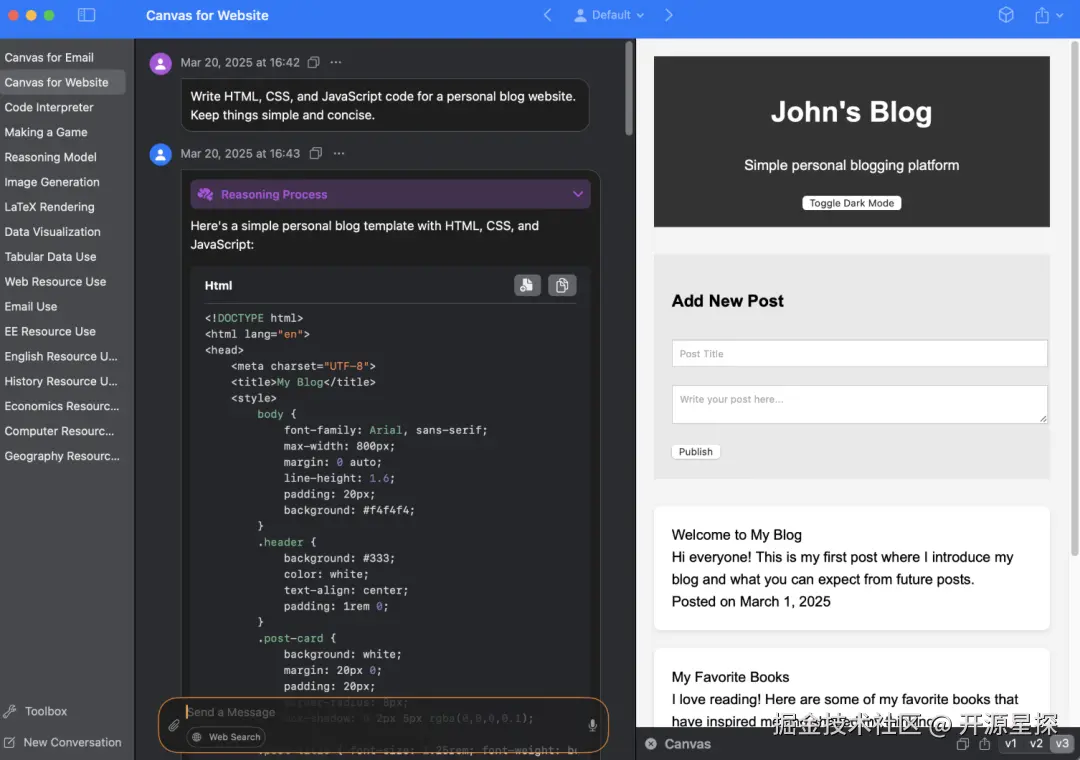This screenshot has width=1080, height=760.
Task: Open EE Resource Use conversation
Action: click(63, 331)
